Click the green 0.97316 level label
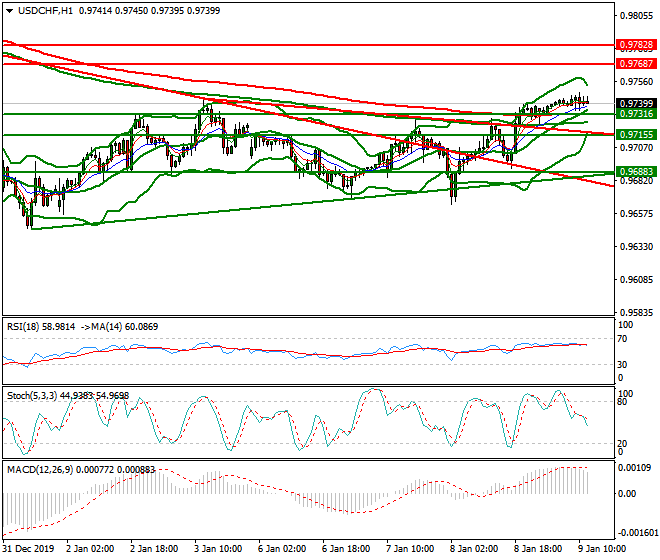The height and width of the screenshot is (560, 660). click(x=636, y=114)
